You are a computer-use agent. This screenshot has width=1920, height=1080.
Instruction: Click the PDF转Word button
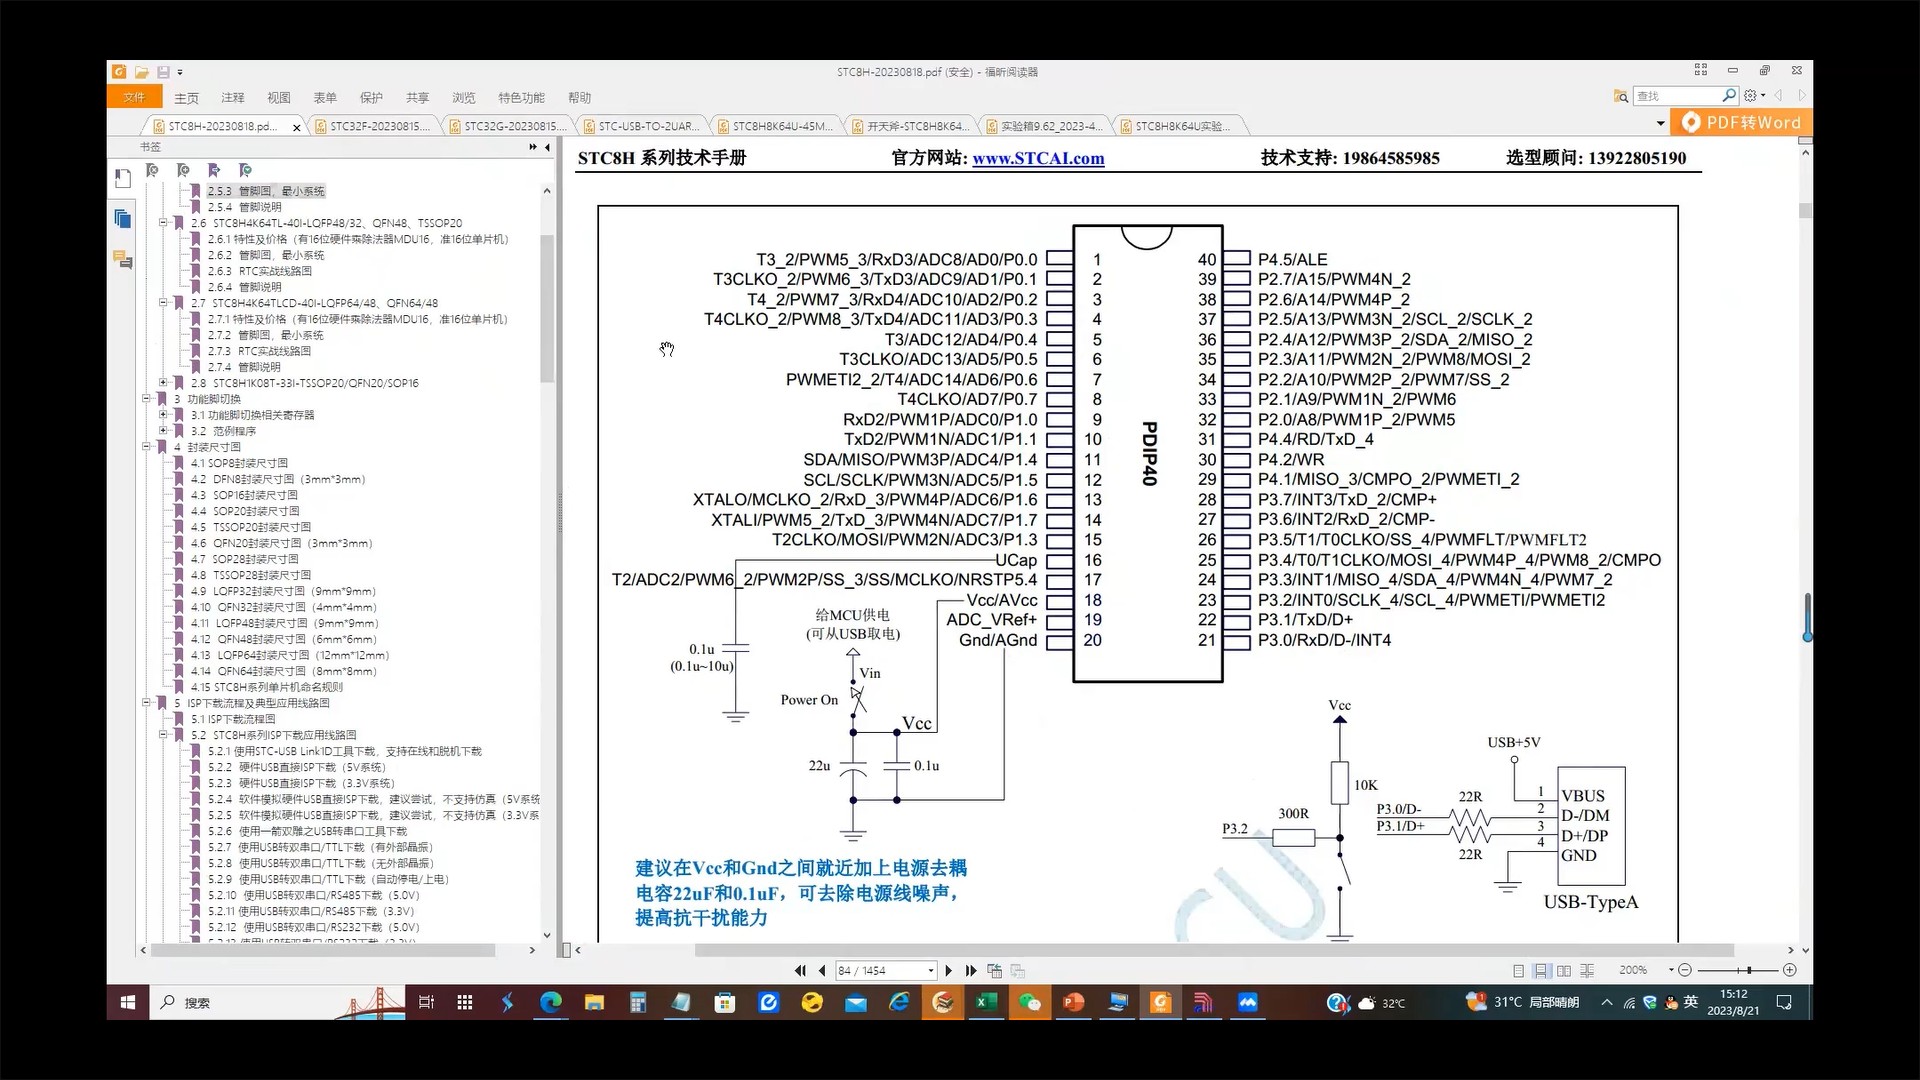(x=1743, y=122)
